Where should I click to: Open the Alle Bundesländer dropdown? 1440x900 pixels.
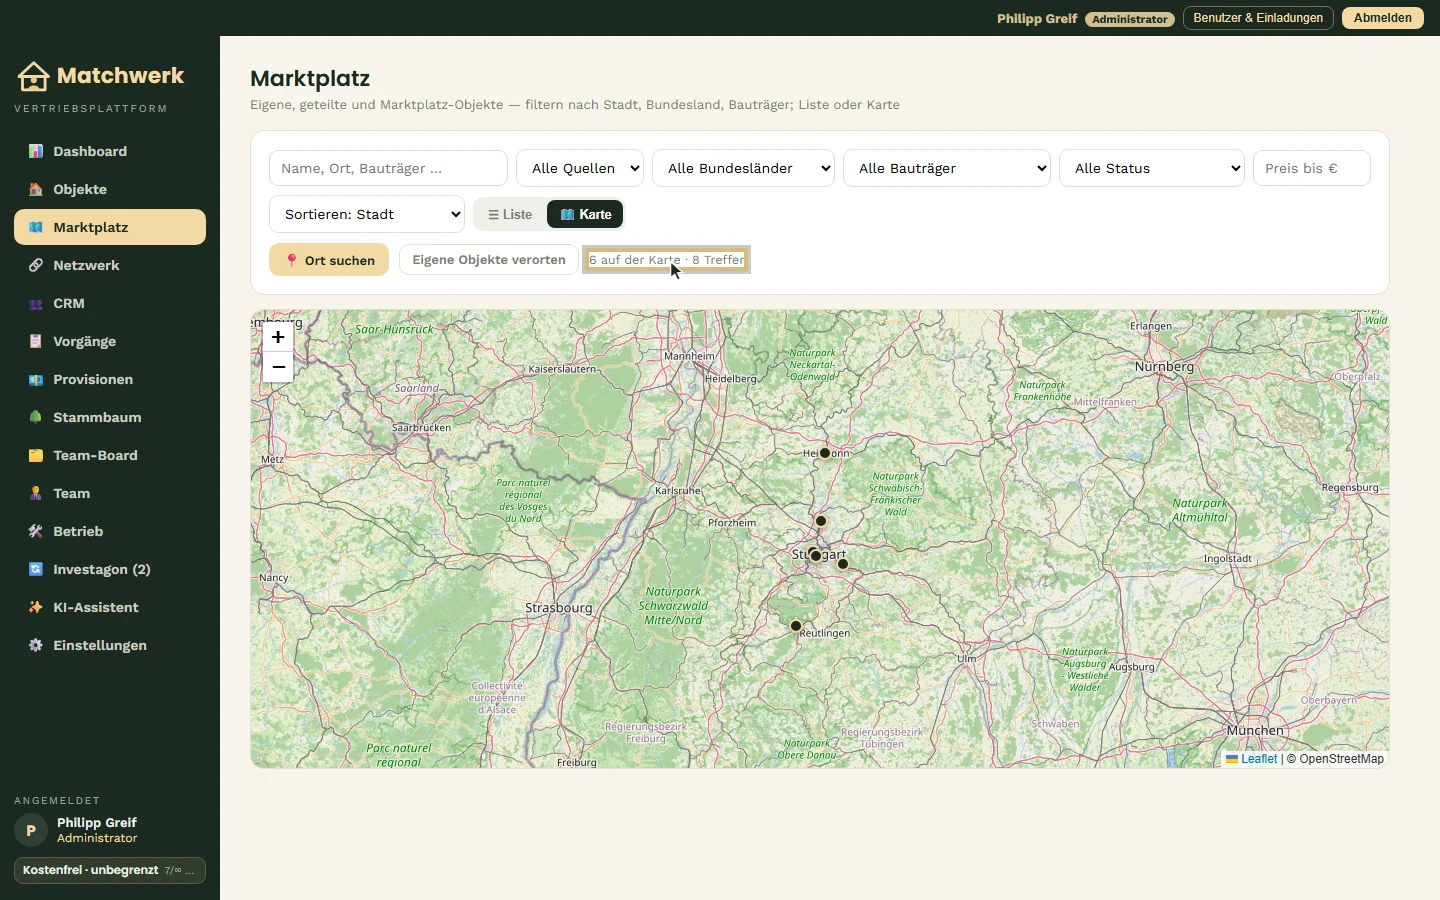click(x=743, y=168)
